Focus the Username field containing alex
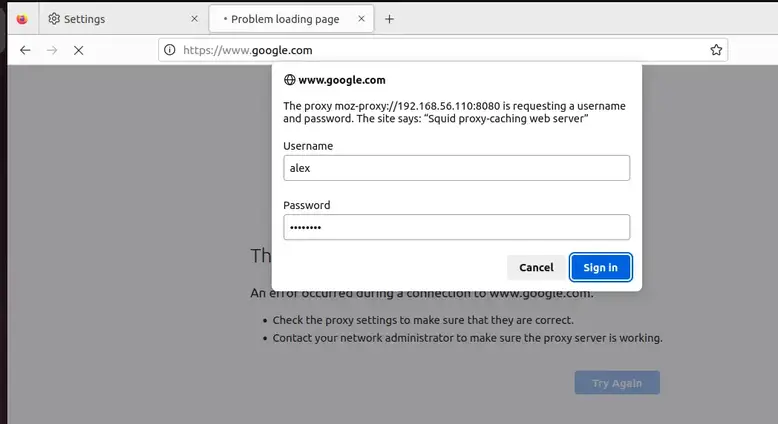This screenshot has width=778, height=424. [x=456, y=168]
